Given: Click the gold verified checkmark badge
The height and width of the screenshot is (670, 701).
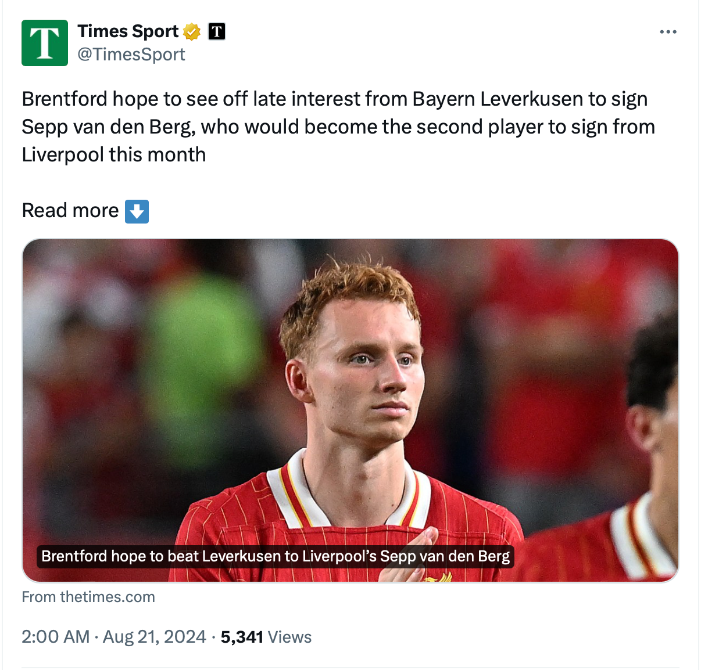Looking at the screenshot, I should [192, 32].
